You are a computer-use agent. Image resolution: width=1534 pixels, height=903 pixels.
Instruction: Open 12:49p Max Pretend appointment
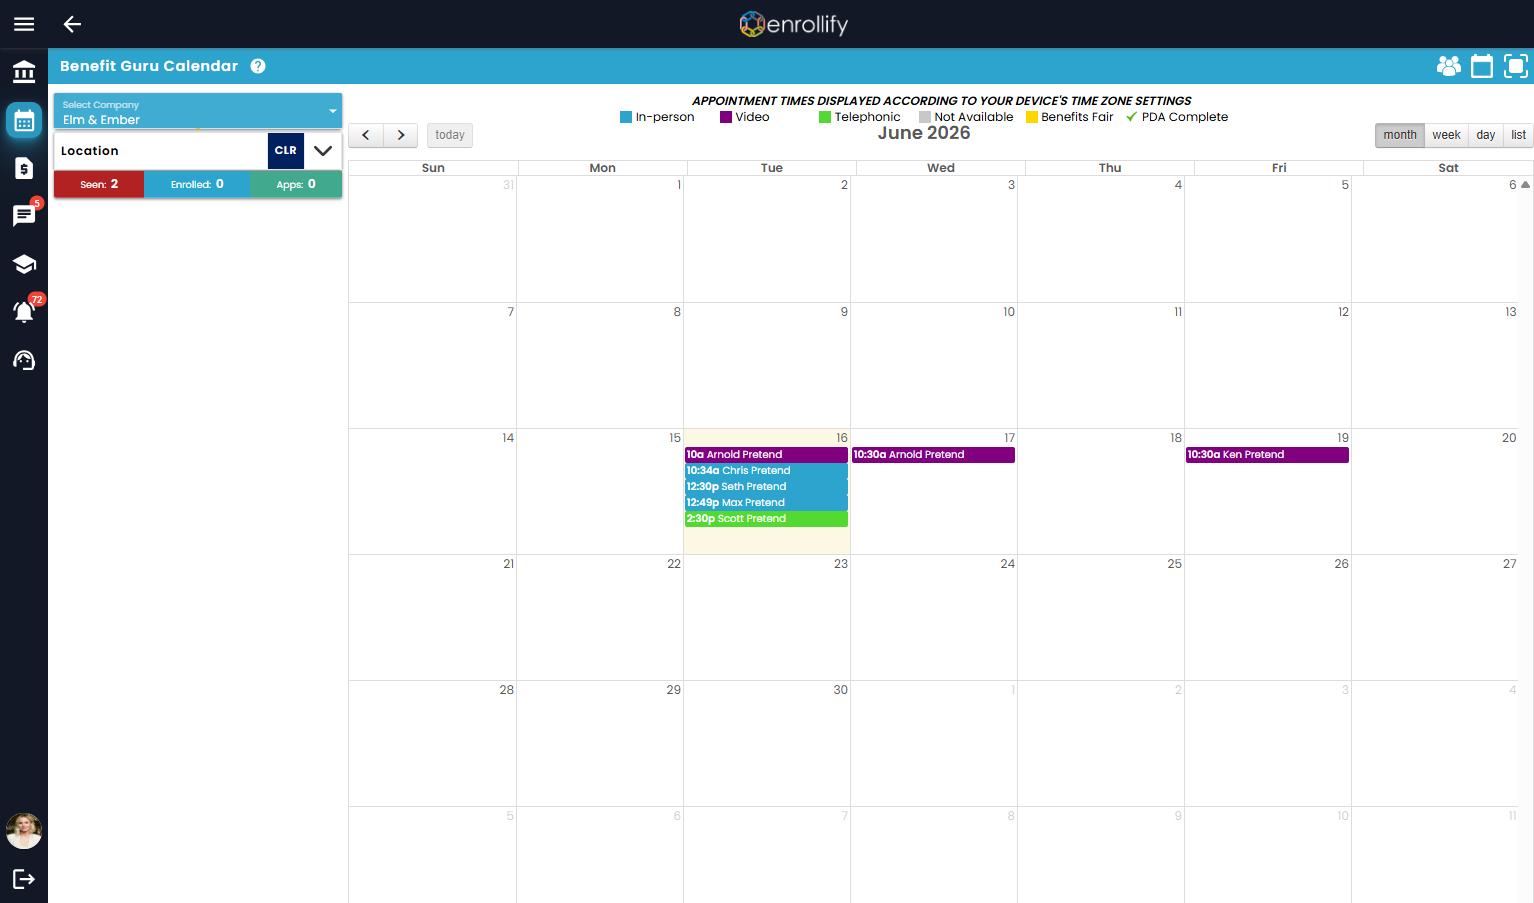[x=766, y=503]
